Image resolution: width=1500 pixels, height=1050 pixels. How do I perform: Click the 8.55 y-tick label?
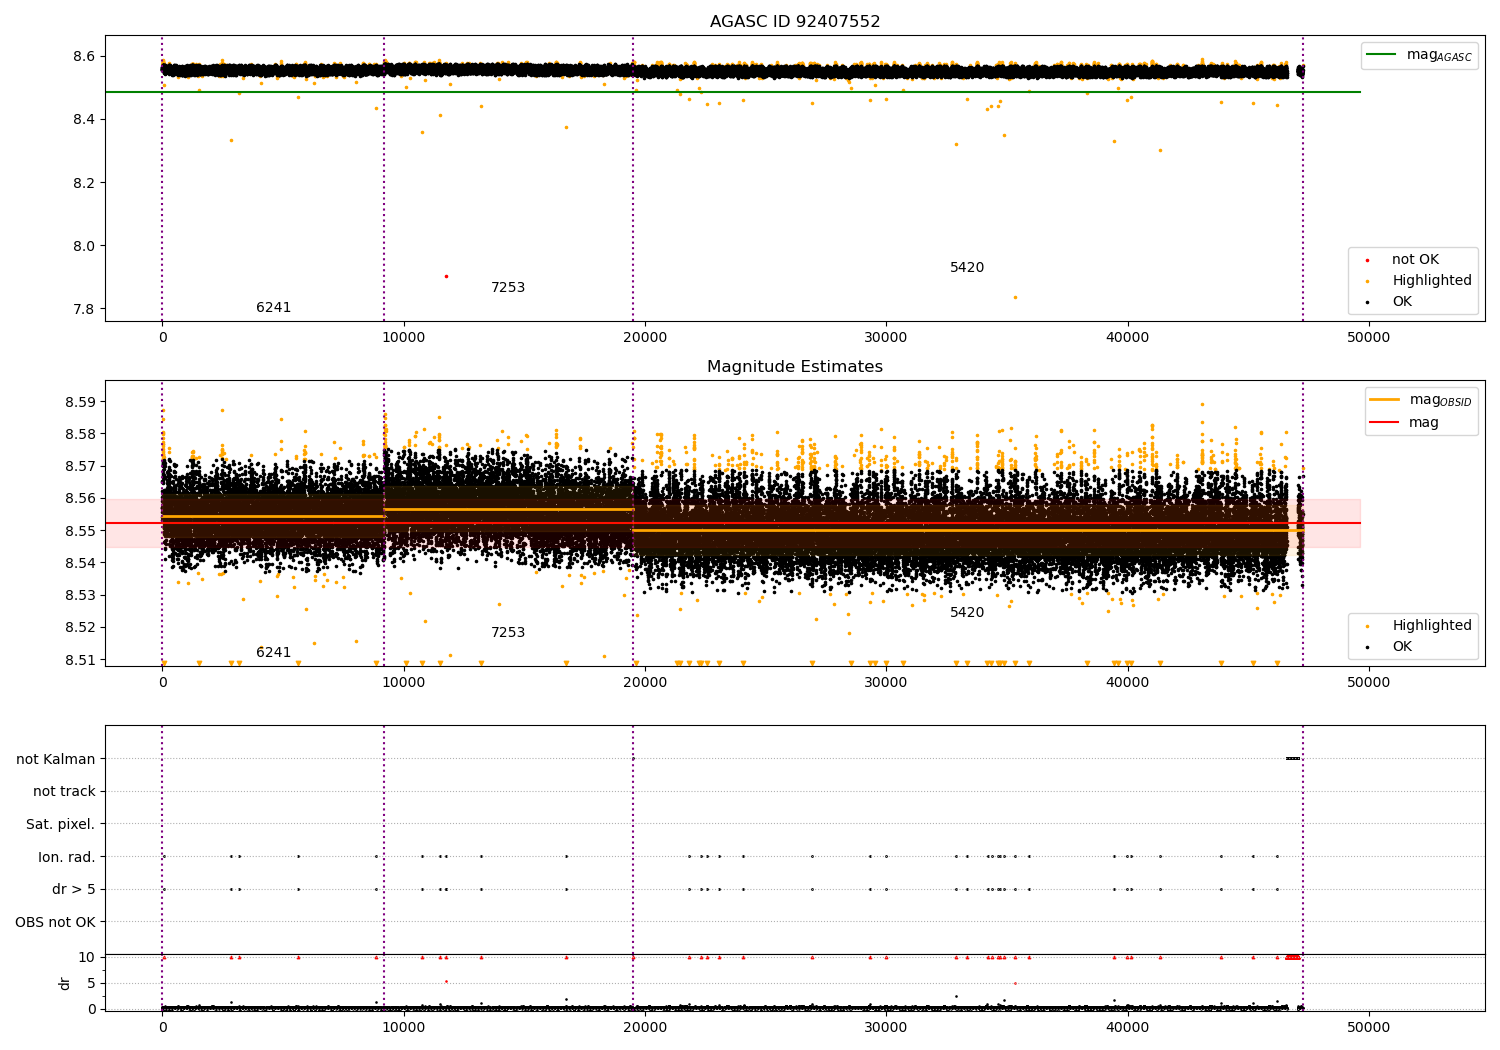point(79,531)
